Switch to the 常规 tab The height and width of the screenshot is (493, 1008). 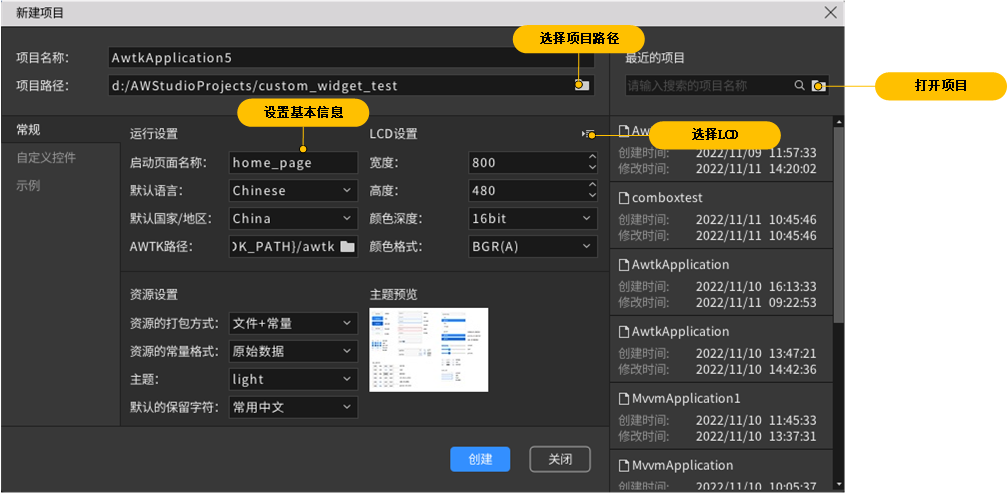click(x=60, y=130)
